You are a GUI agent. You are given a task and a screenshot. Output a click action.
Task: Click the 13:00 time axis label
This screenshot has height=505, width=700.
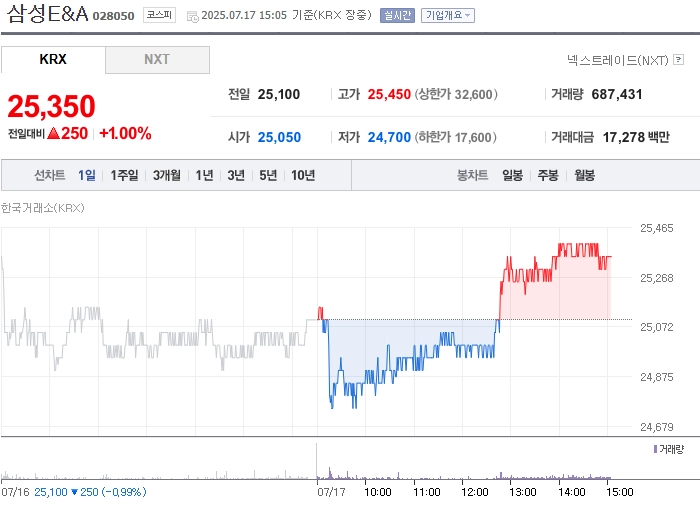tap(523, 492)
